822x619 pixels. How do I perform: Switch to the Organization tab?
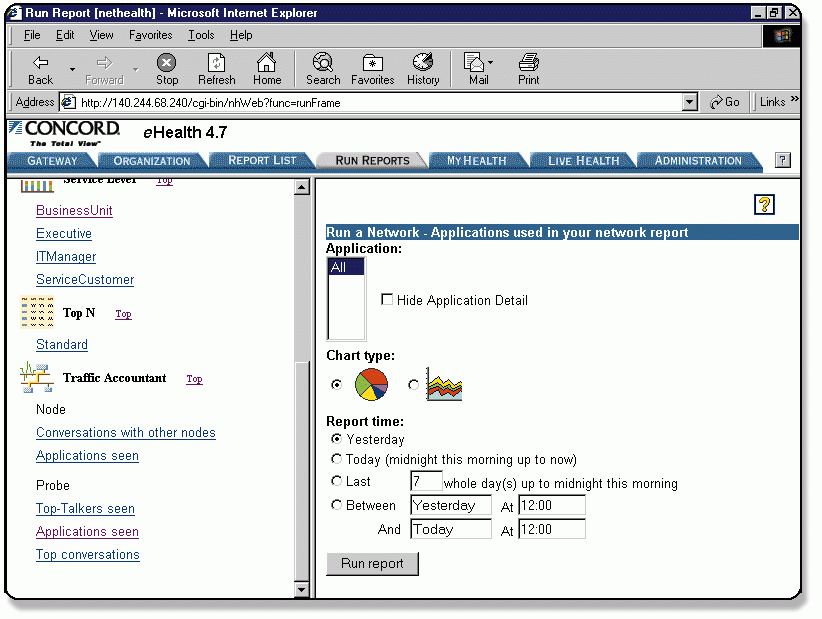pos(152,160)
